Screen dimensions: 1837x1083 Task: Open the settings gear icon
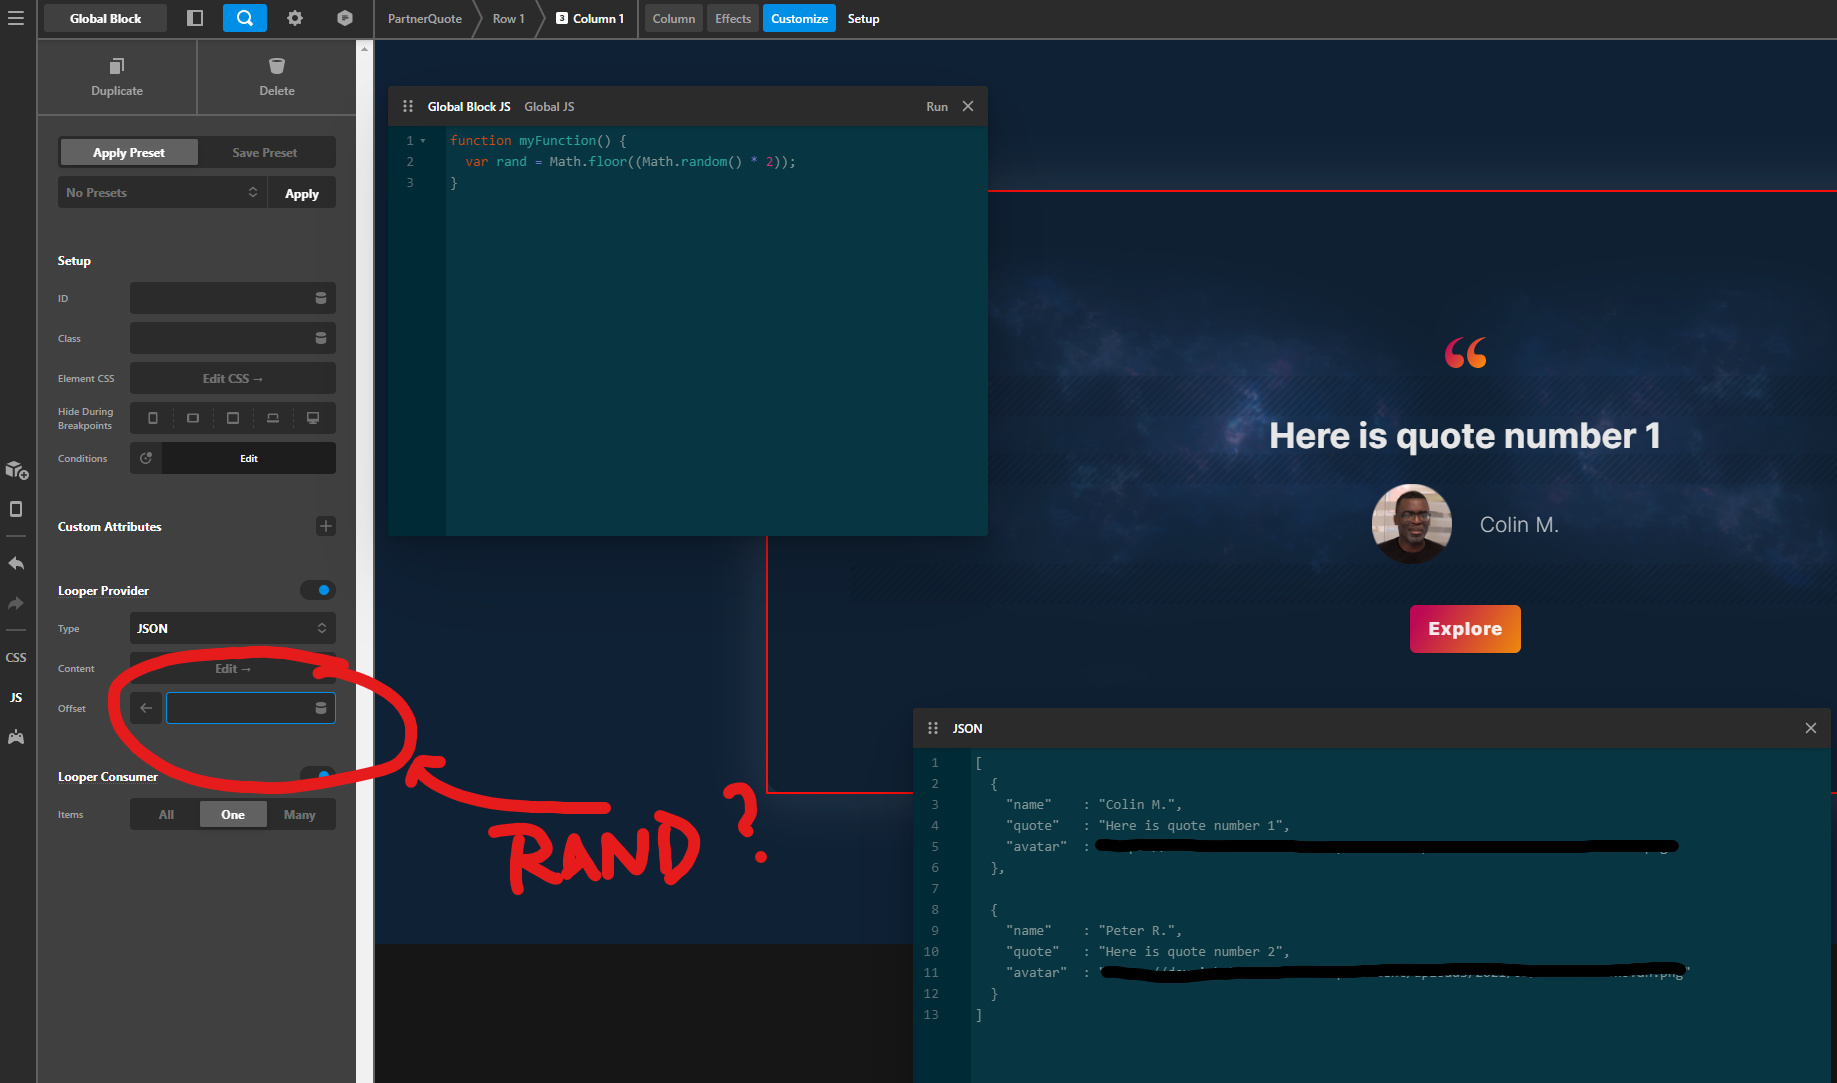click(x=295, y=18)
